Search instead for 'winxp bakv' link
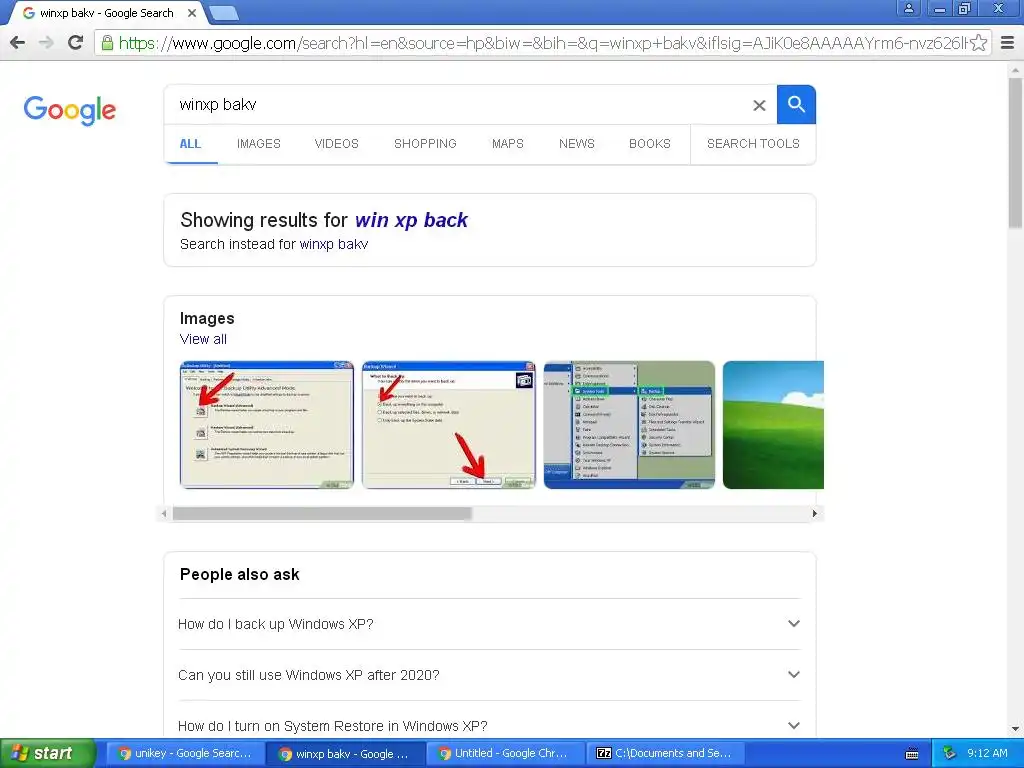Screen dimensions: 1024x768 pyautogui.click(x=334, y=244)
